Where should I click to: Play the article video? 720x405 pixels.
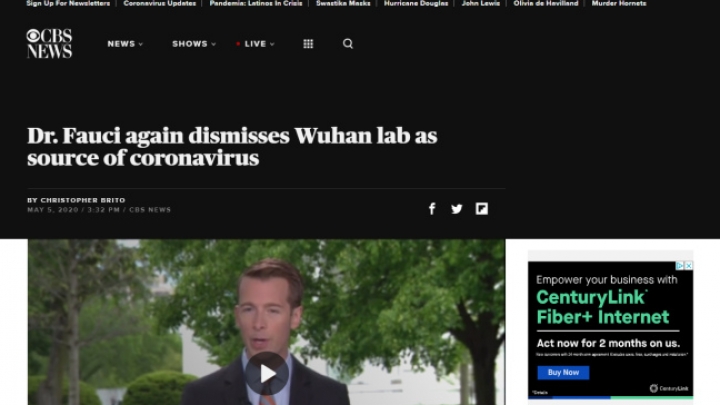(x=267, y=373)
